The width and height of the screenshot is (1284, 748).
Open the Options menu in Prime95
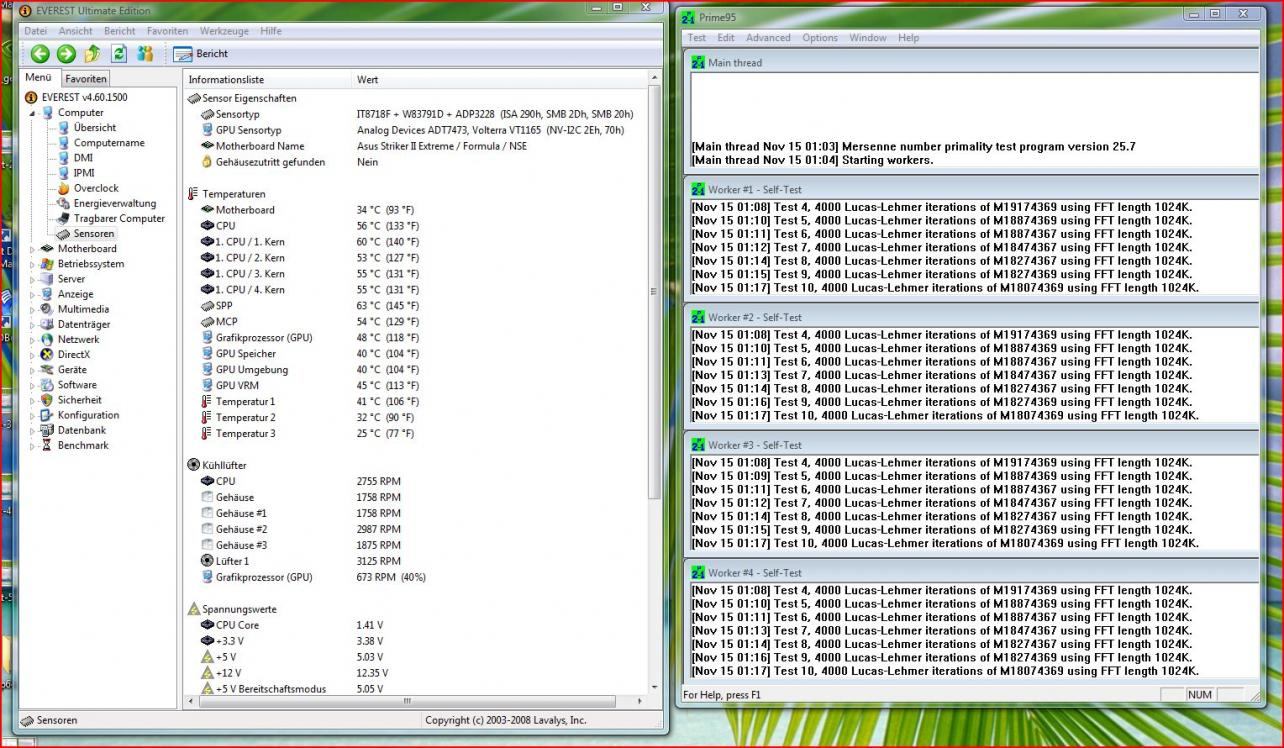click(x=820, y=38)
